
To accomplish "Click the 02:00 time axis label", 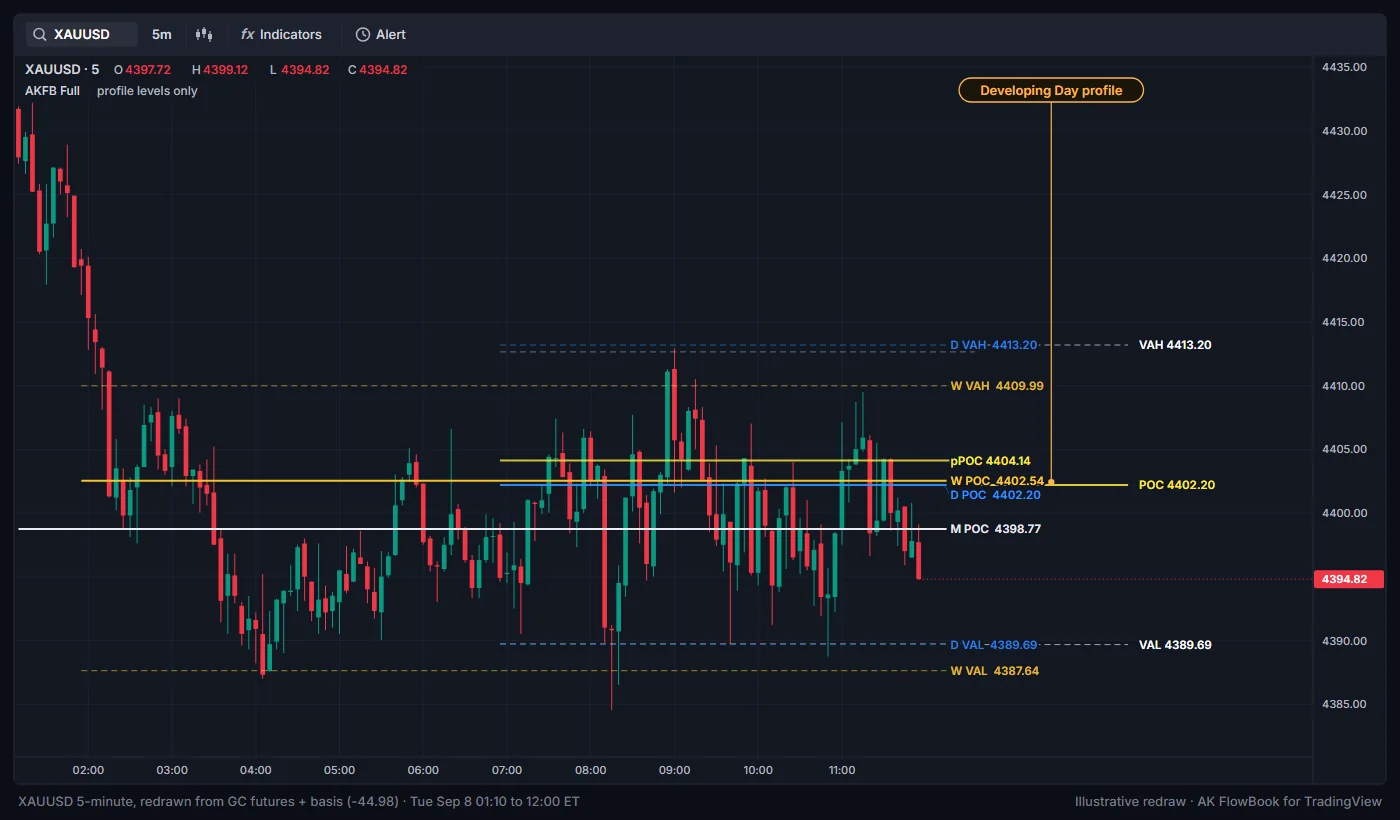I will pos(88,770).
